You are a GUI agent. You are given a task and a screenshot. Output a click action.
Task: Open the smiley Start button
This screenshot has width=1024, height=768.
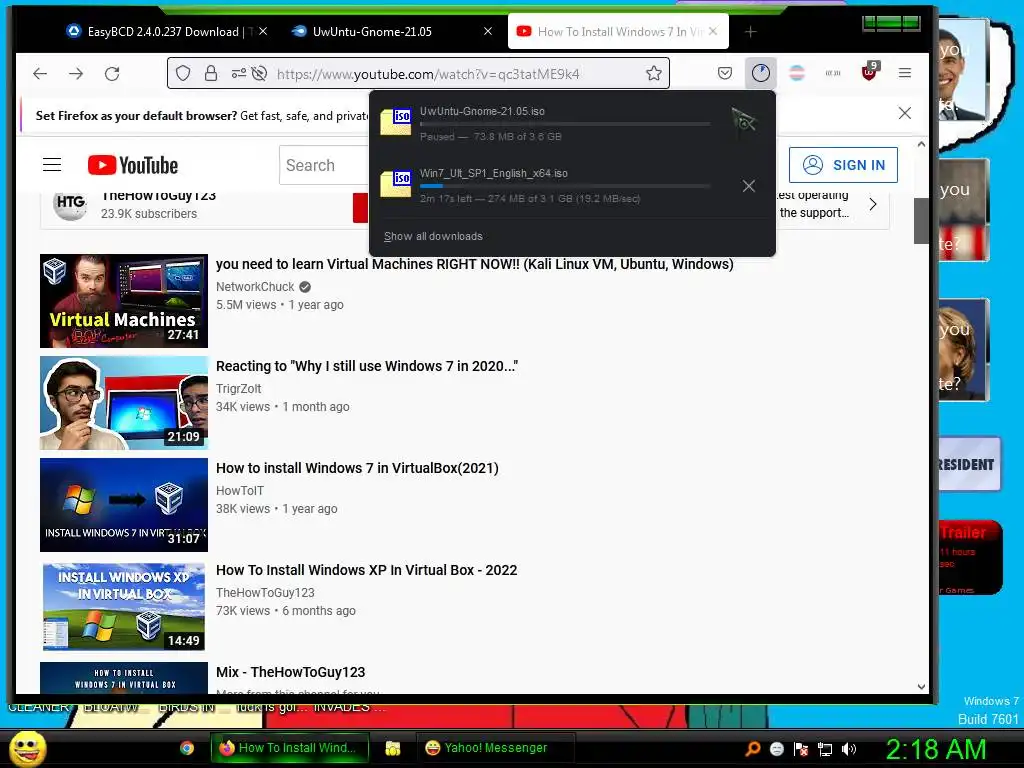(27, 748)
